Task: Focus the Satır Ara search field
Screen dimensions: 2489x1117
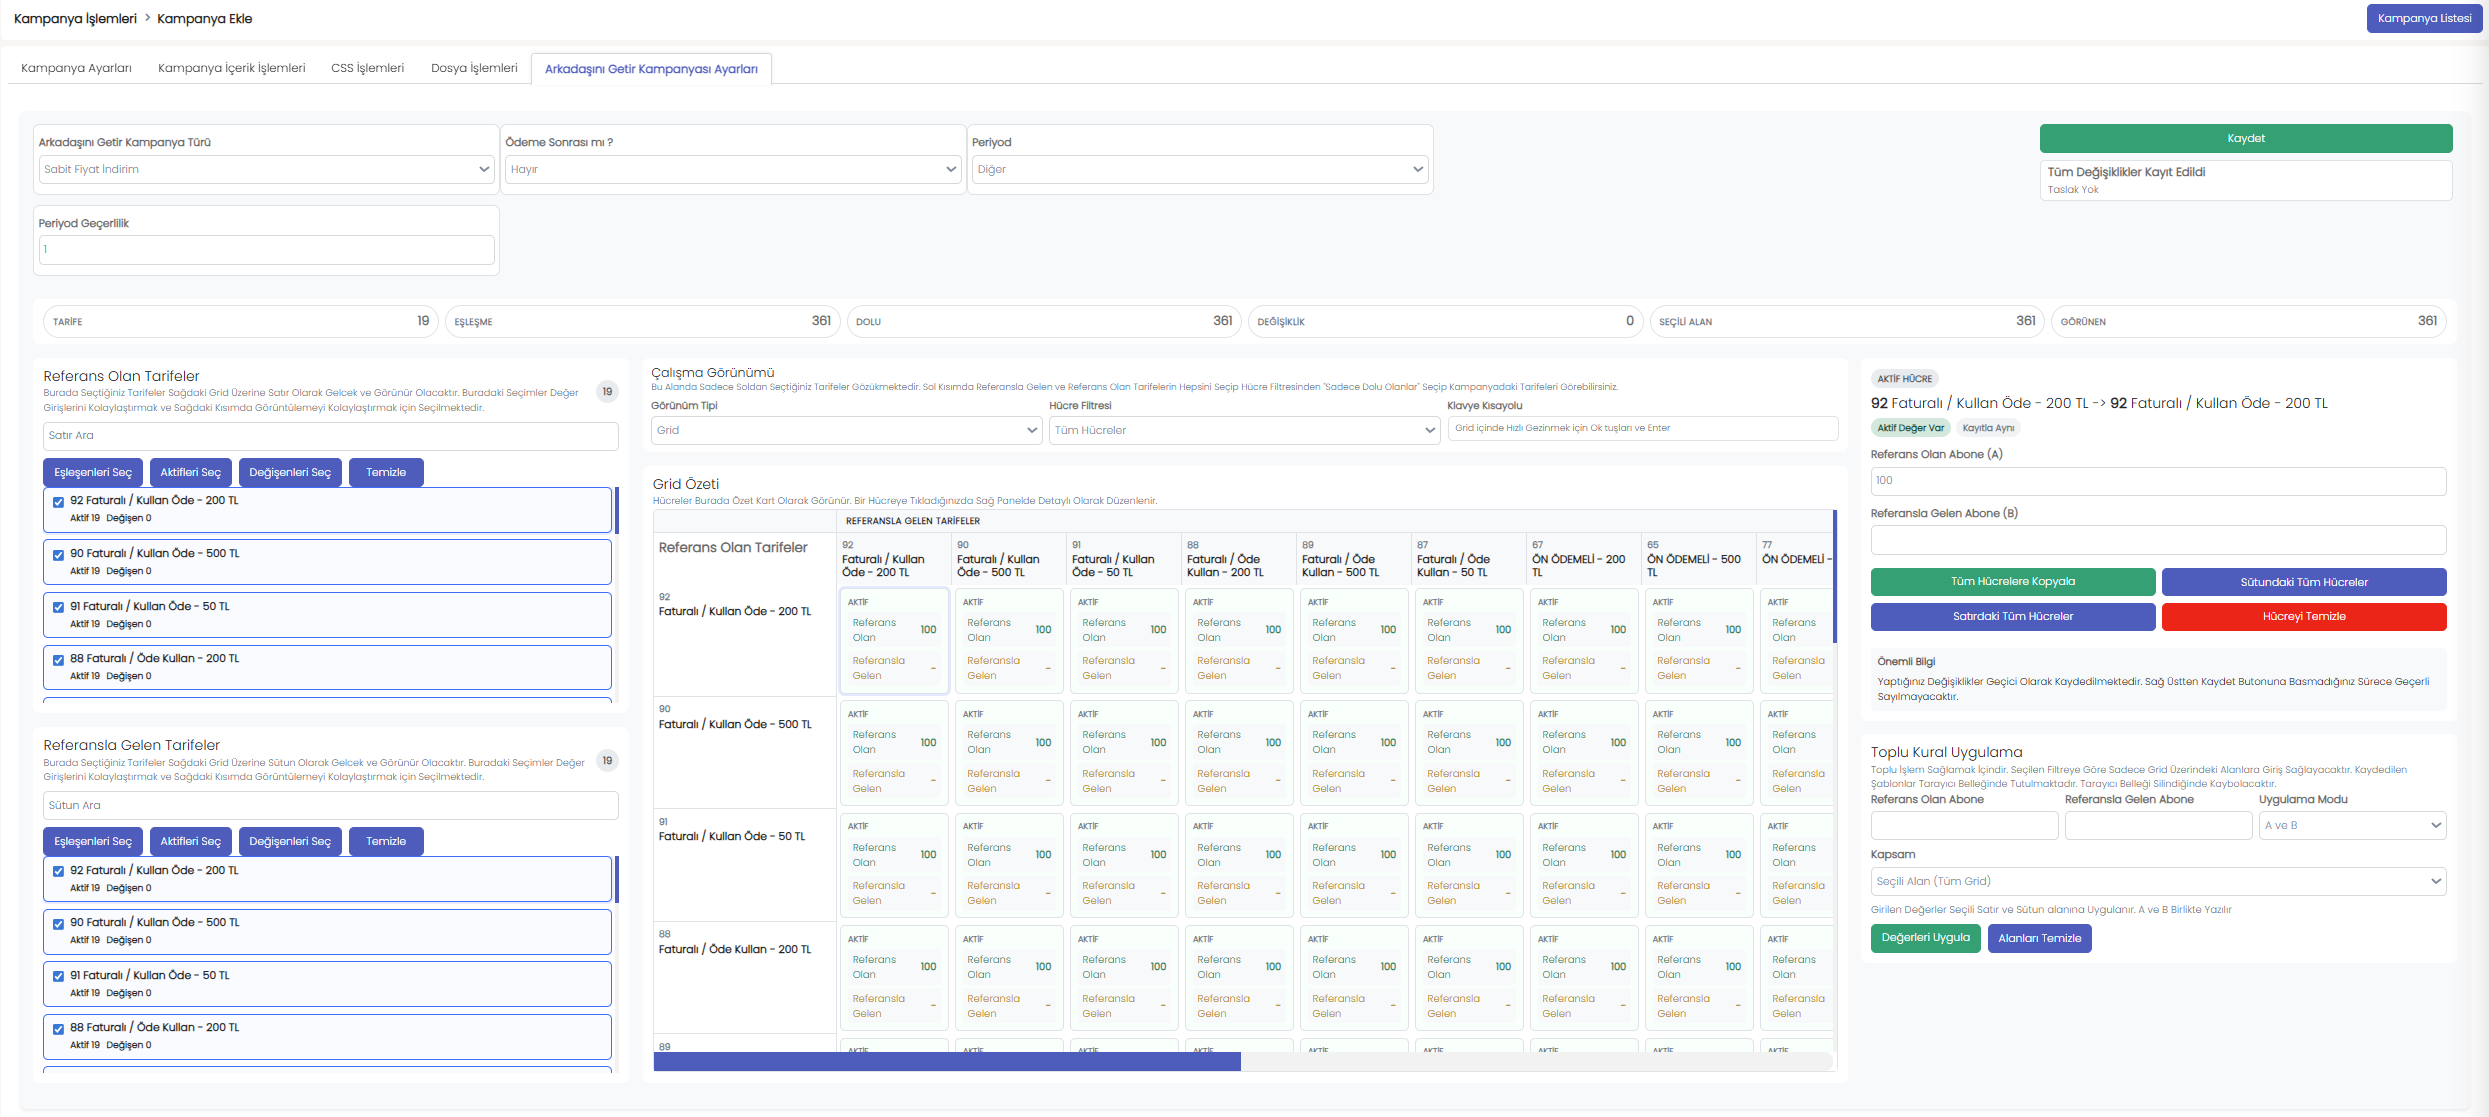Action: (x=330, y=436)
